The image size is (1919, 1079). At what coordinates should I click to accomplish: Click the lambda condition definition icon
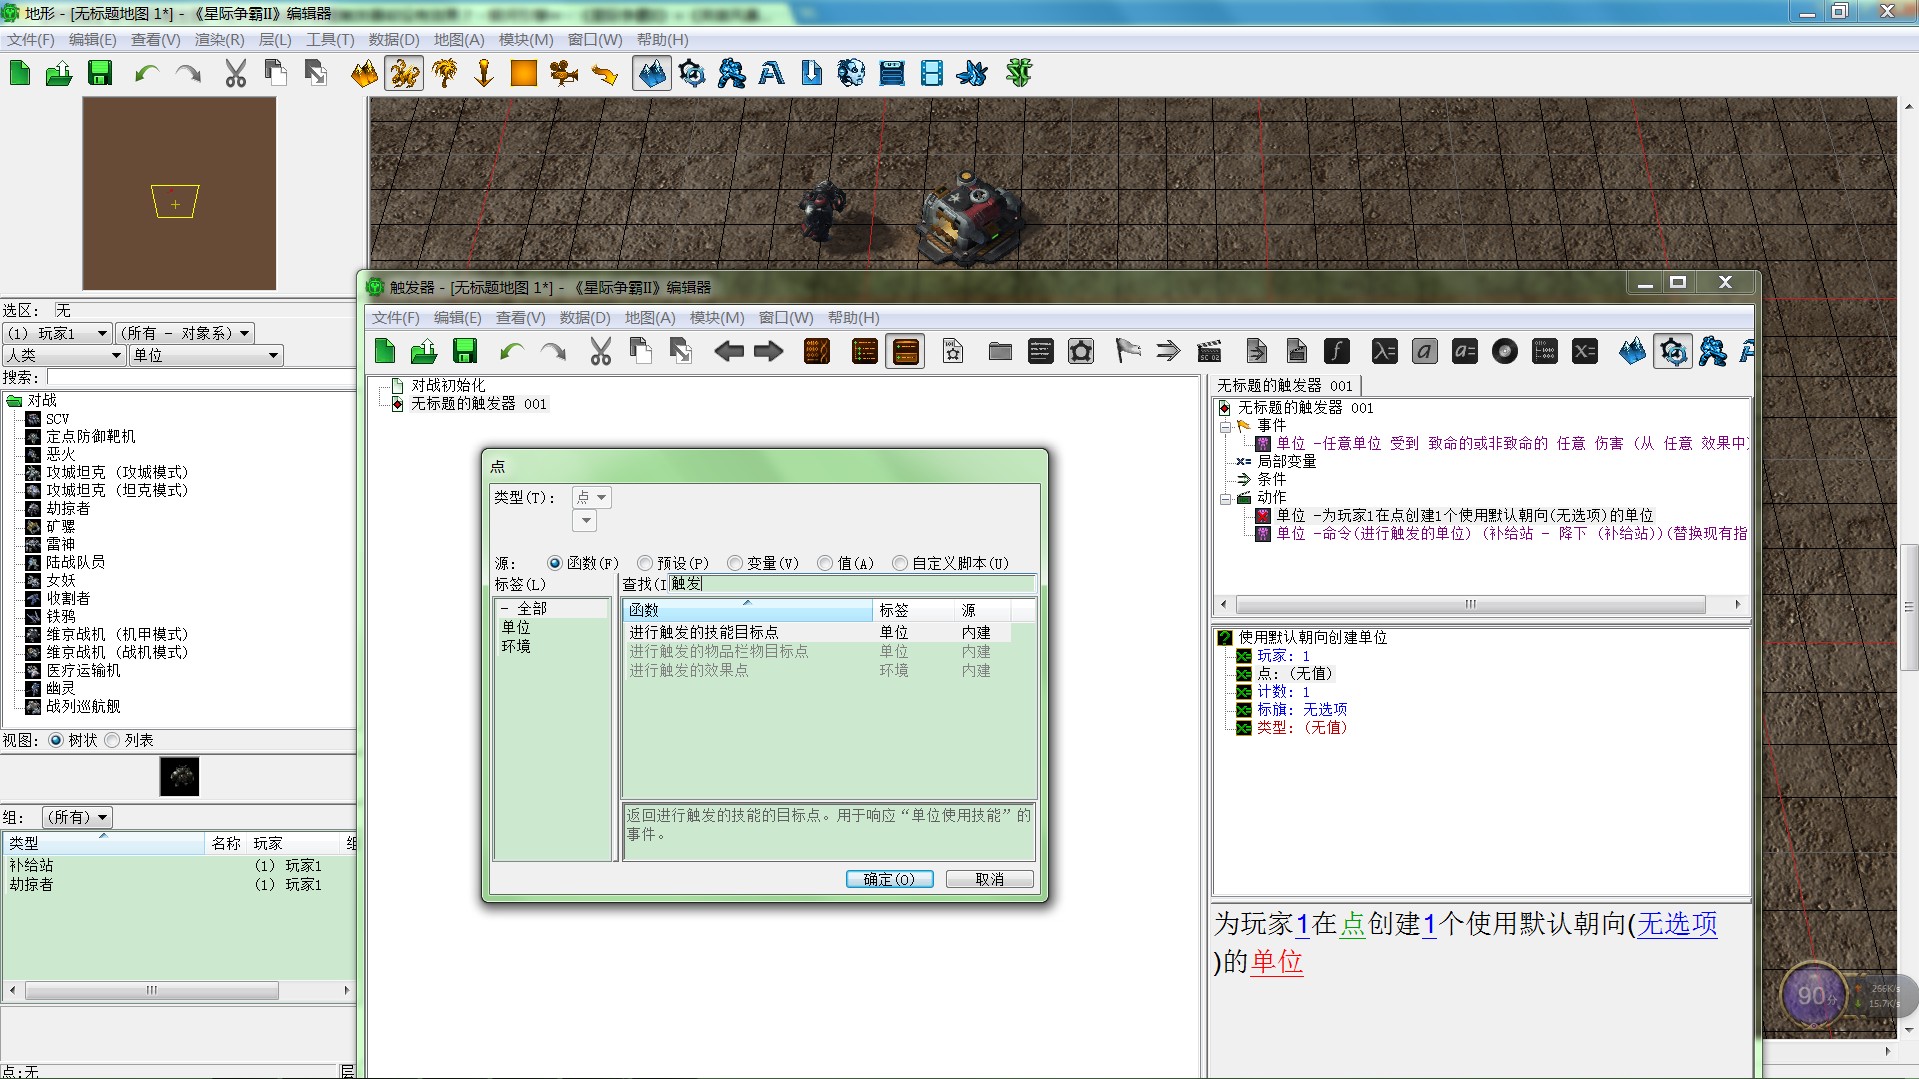[x=1384, y=351]
